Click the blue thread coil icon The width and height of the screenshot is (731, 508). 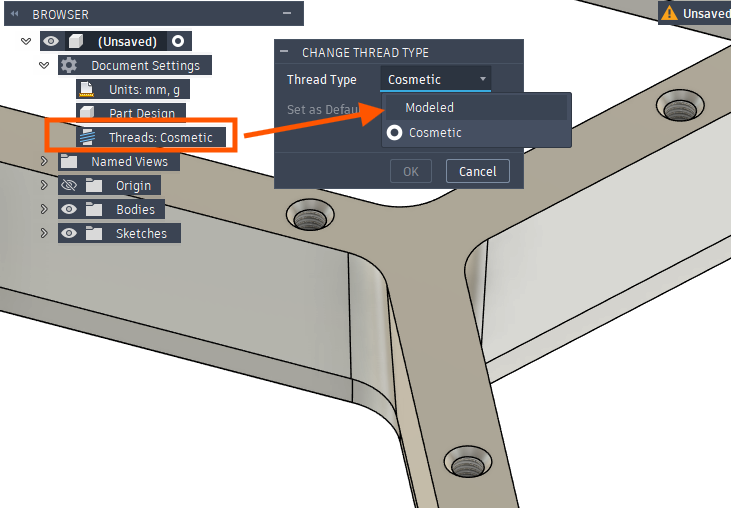[x=87, y=137]
